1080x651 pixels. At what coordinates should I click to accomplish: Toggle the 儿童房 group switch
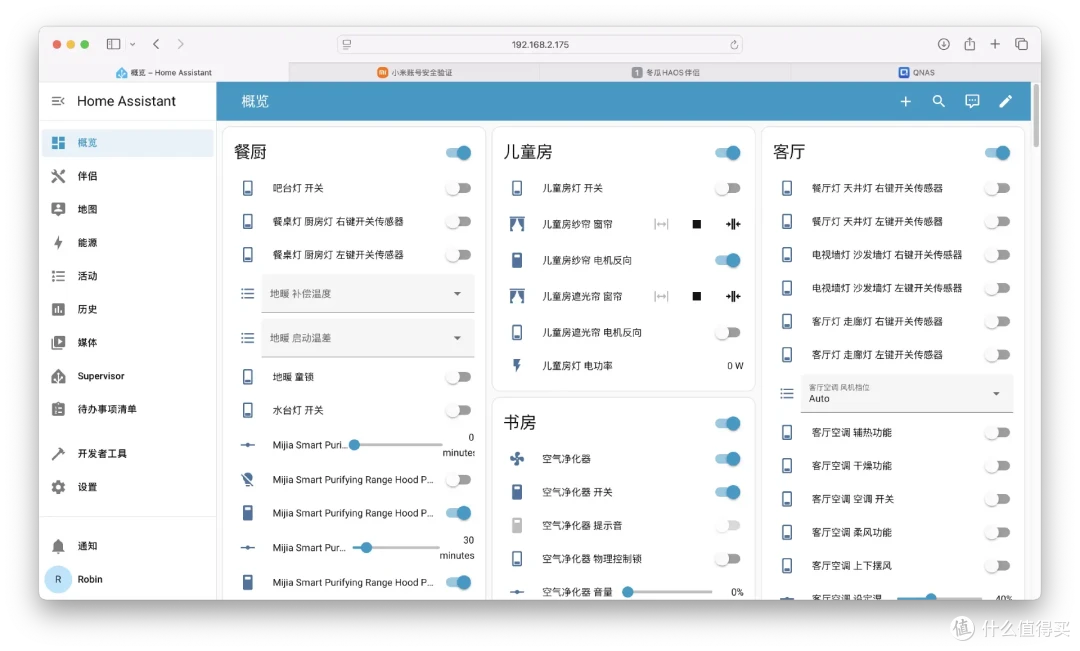[727, 152]
